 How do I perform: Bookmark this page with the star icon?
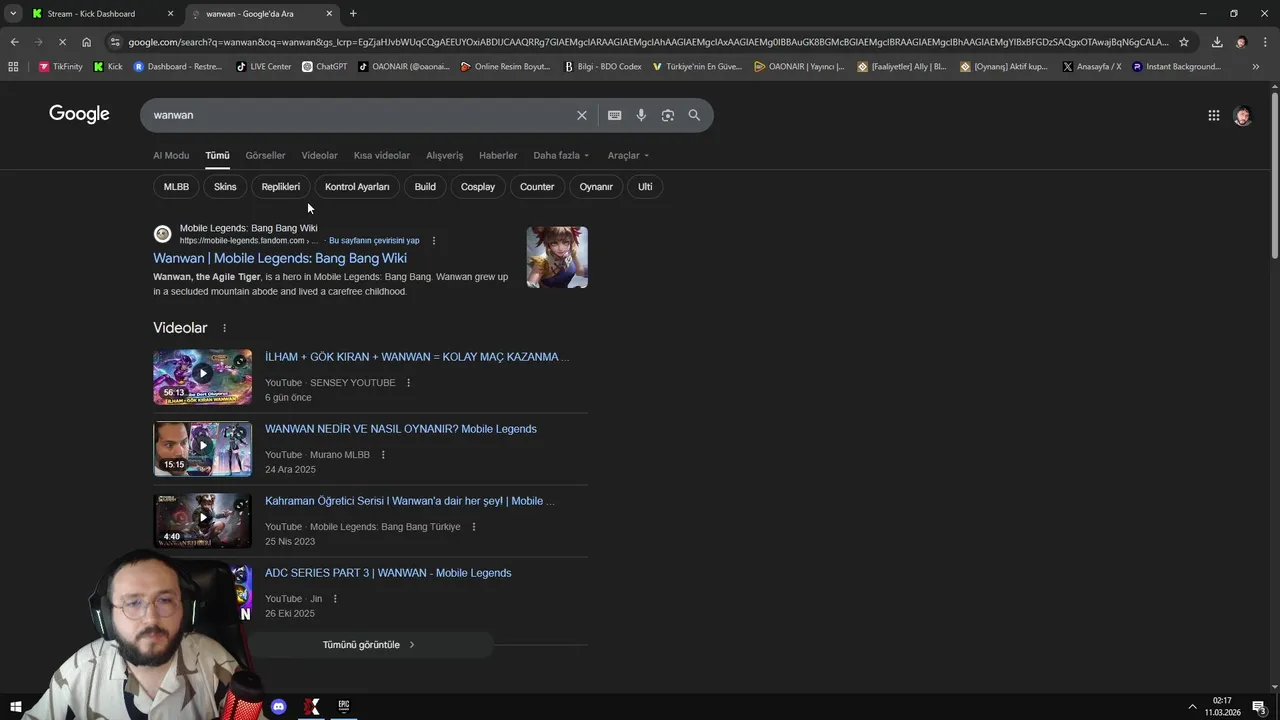(x=1184, y=42)
